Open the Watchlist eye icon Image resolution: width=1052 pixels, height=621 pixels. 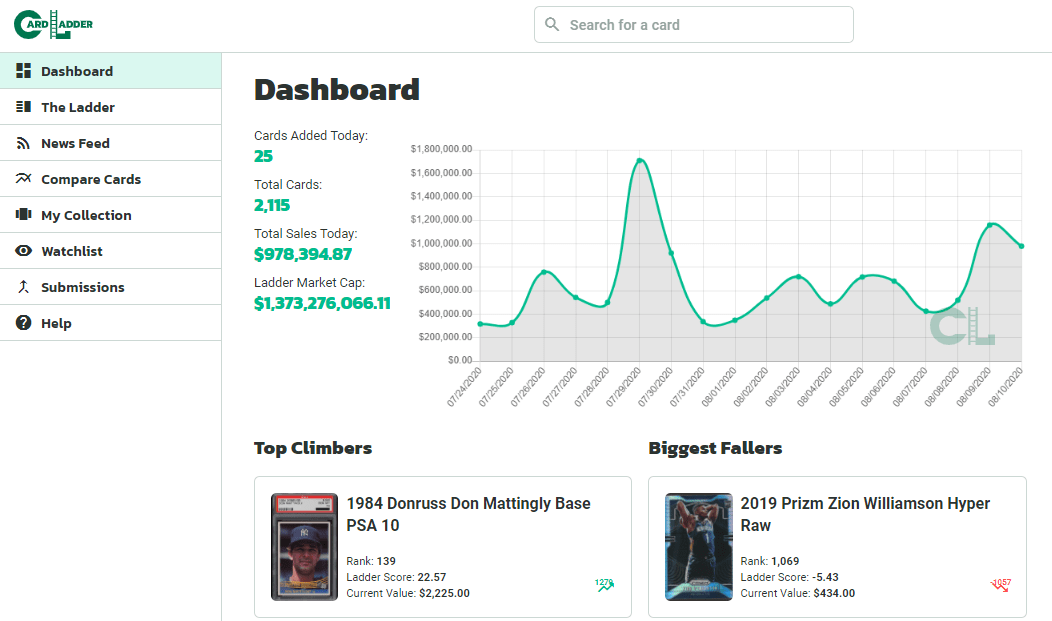(22, 250)
